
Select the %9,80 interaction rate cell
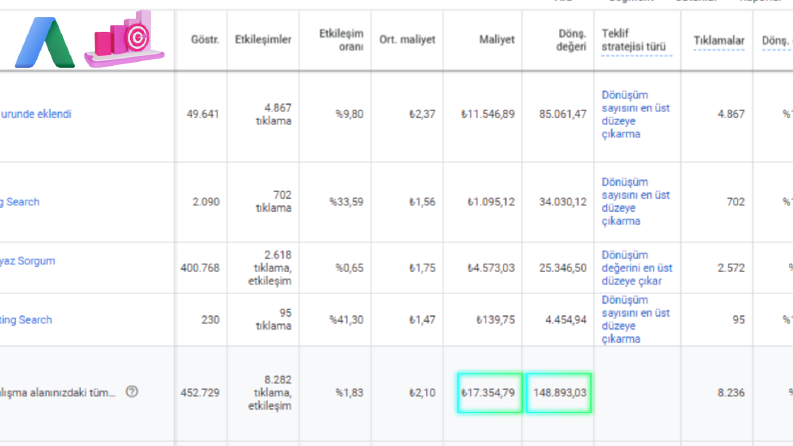[349, 114]
